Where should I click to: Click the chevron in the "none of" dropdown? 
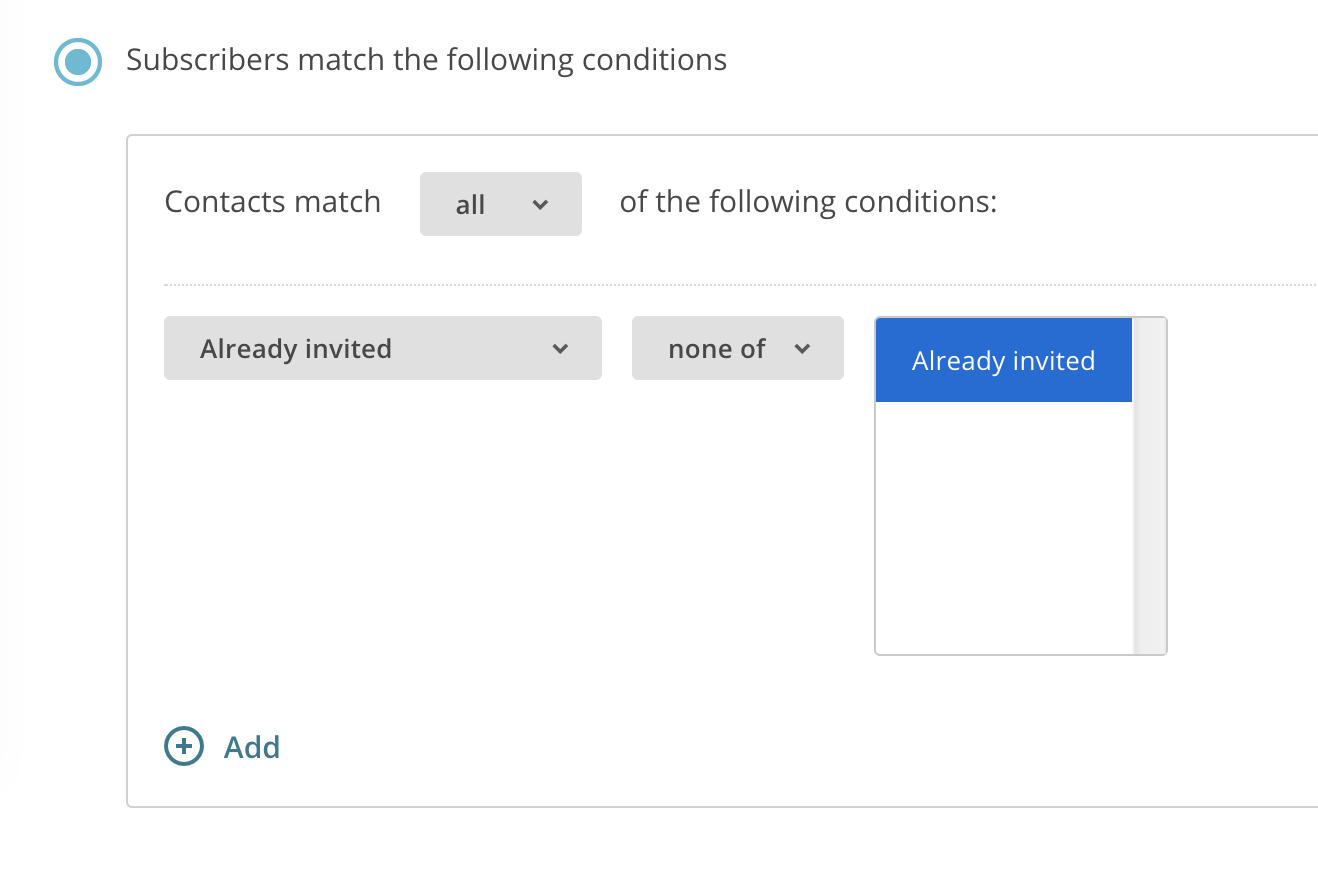pos(801,348)
